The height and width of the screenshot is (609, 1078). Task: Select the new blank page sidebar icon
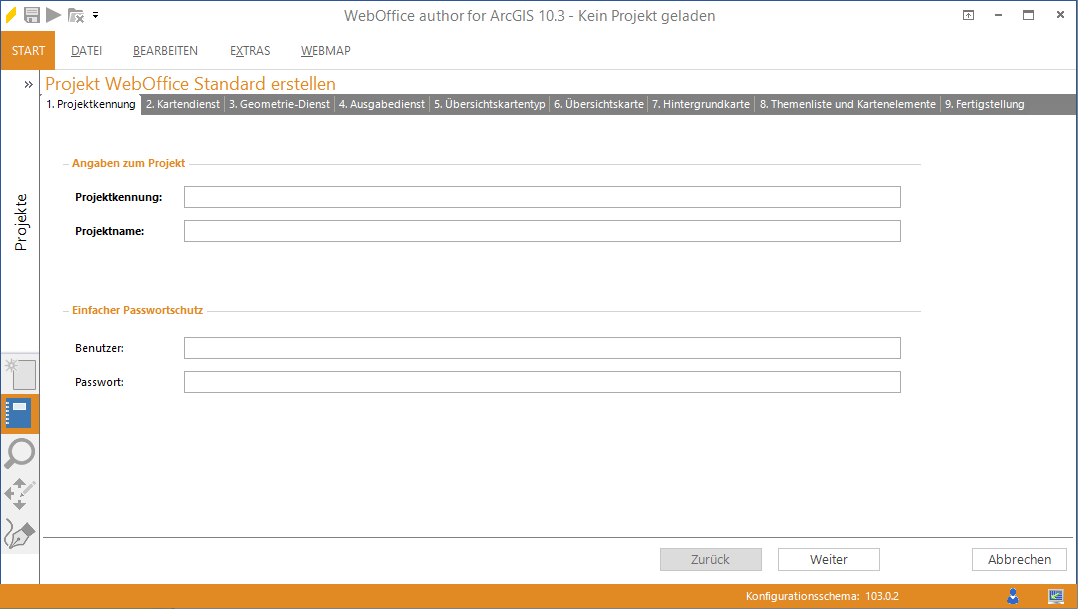[21, 374]
